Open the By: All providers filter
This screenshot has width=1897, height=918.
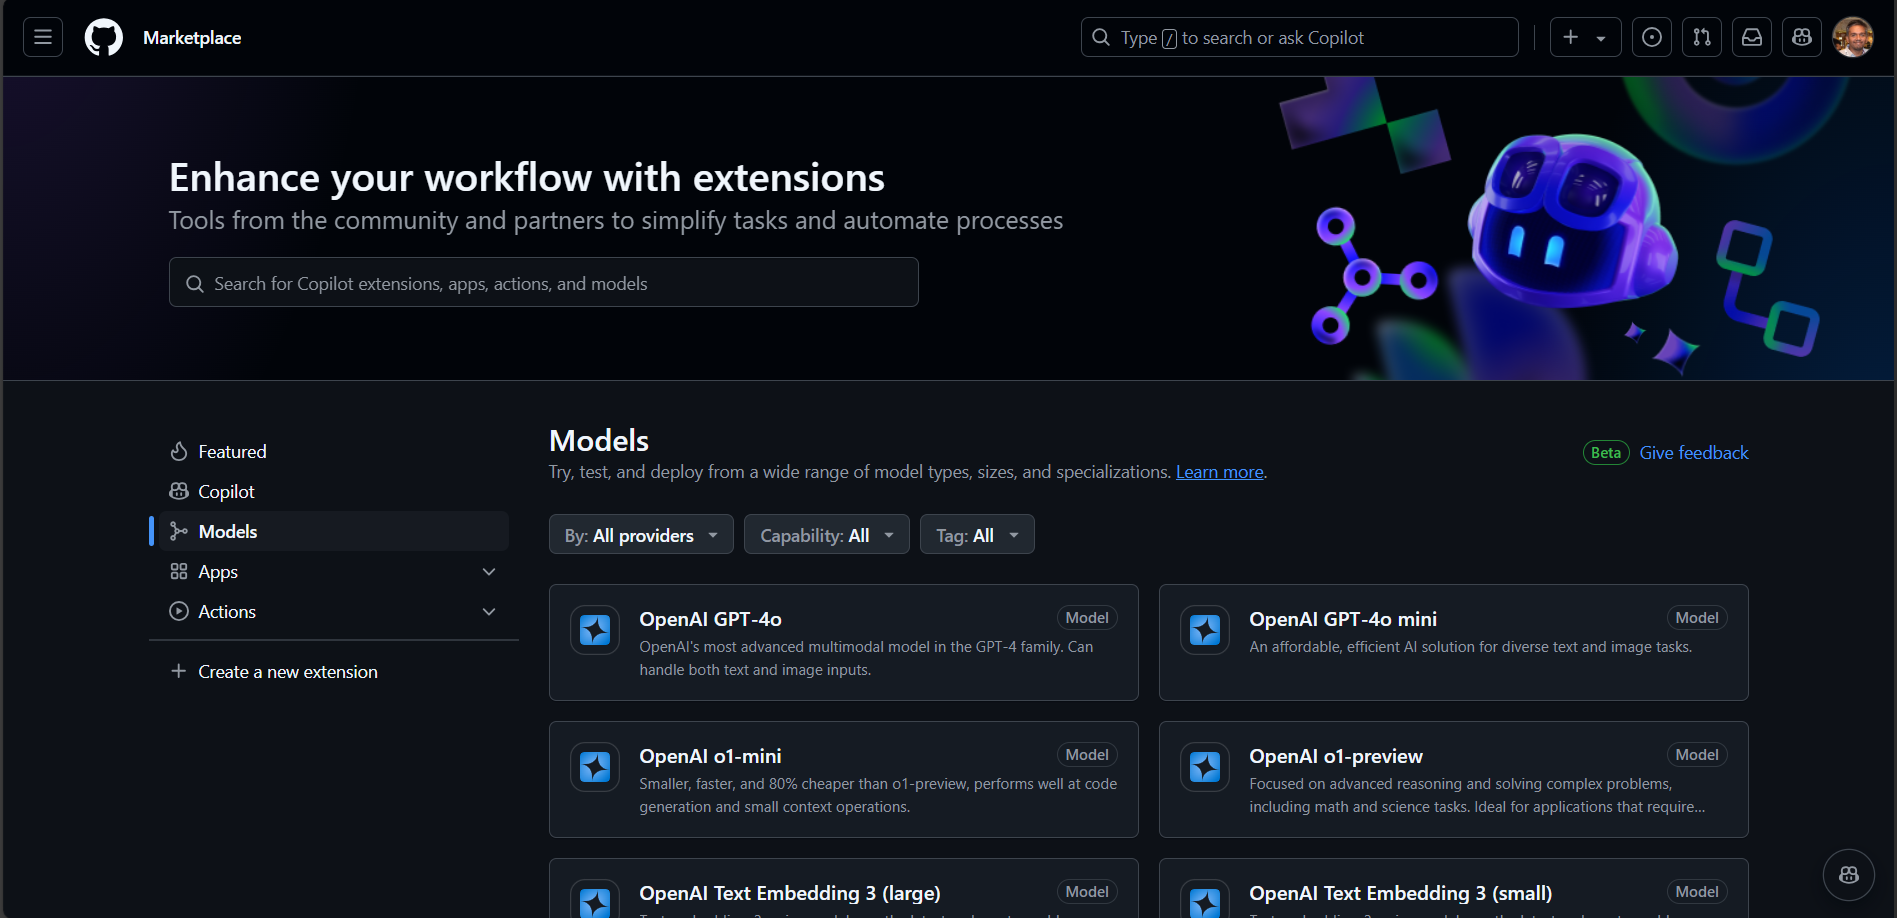click(x=641, y=534)
